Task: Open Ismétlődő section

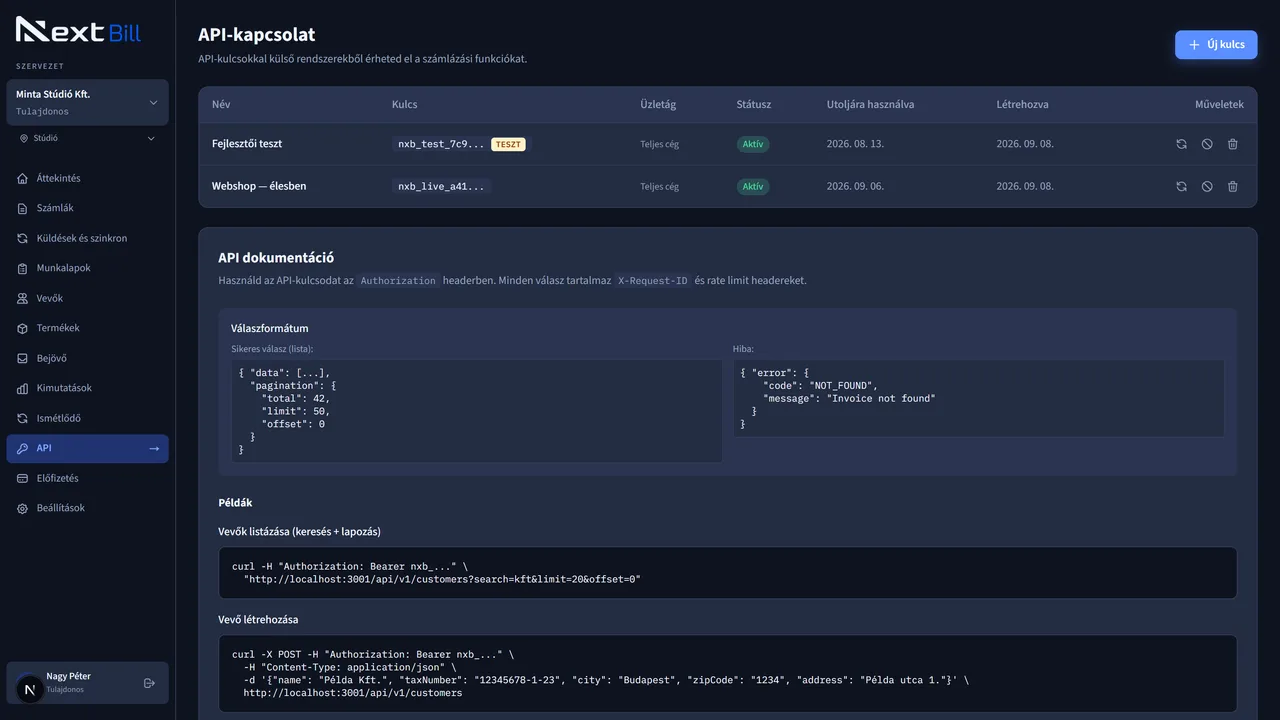Action: point(88,418)
